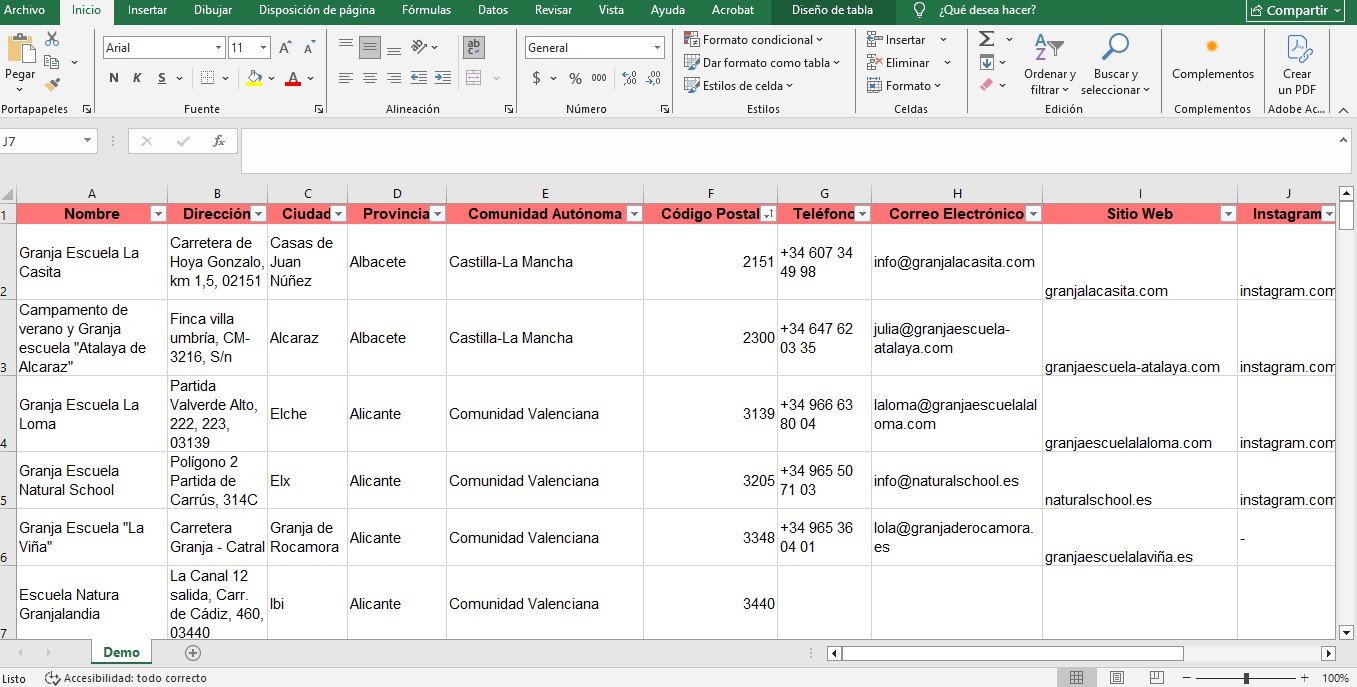Click the Compartir button
Screen dimensions: 1357x687
pyautogui.click(x=1295, y=11)
